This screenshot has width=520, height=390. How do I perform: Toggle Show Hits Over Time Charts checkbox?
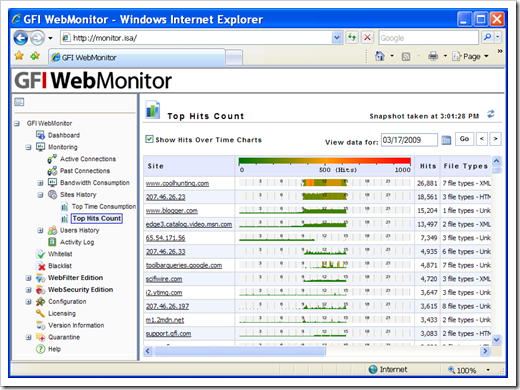click(149, 139)
